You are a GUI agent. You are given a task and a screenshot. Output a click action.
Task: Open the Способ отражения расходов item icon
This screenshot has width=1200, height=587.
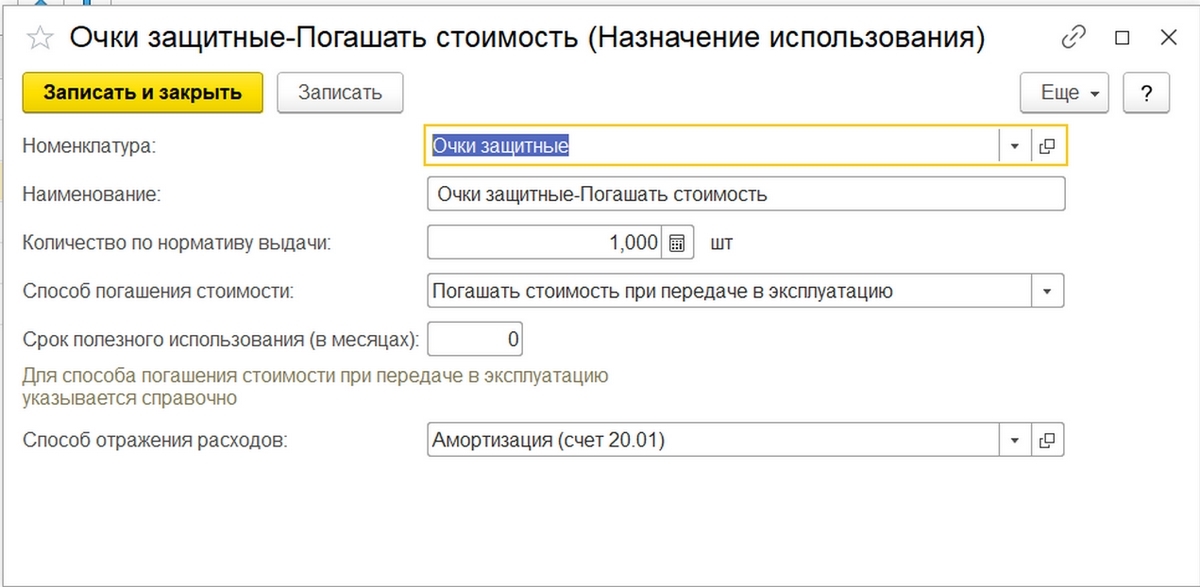pos(1047,440)
